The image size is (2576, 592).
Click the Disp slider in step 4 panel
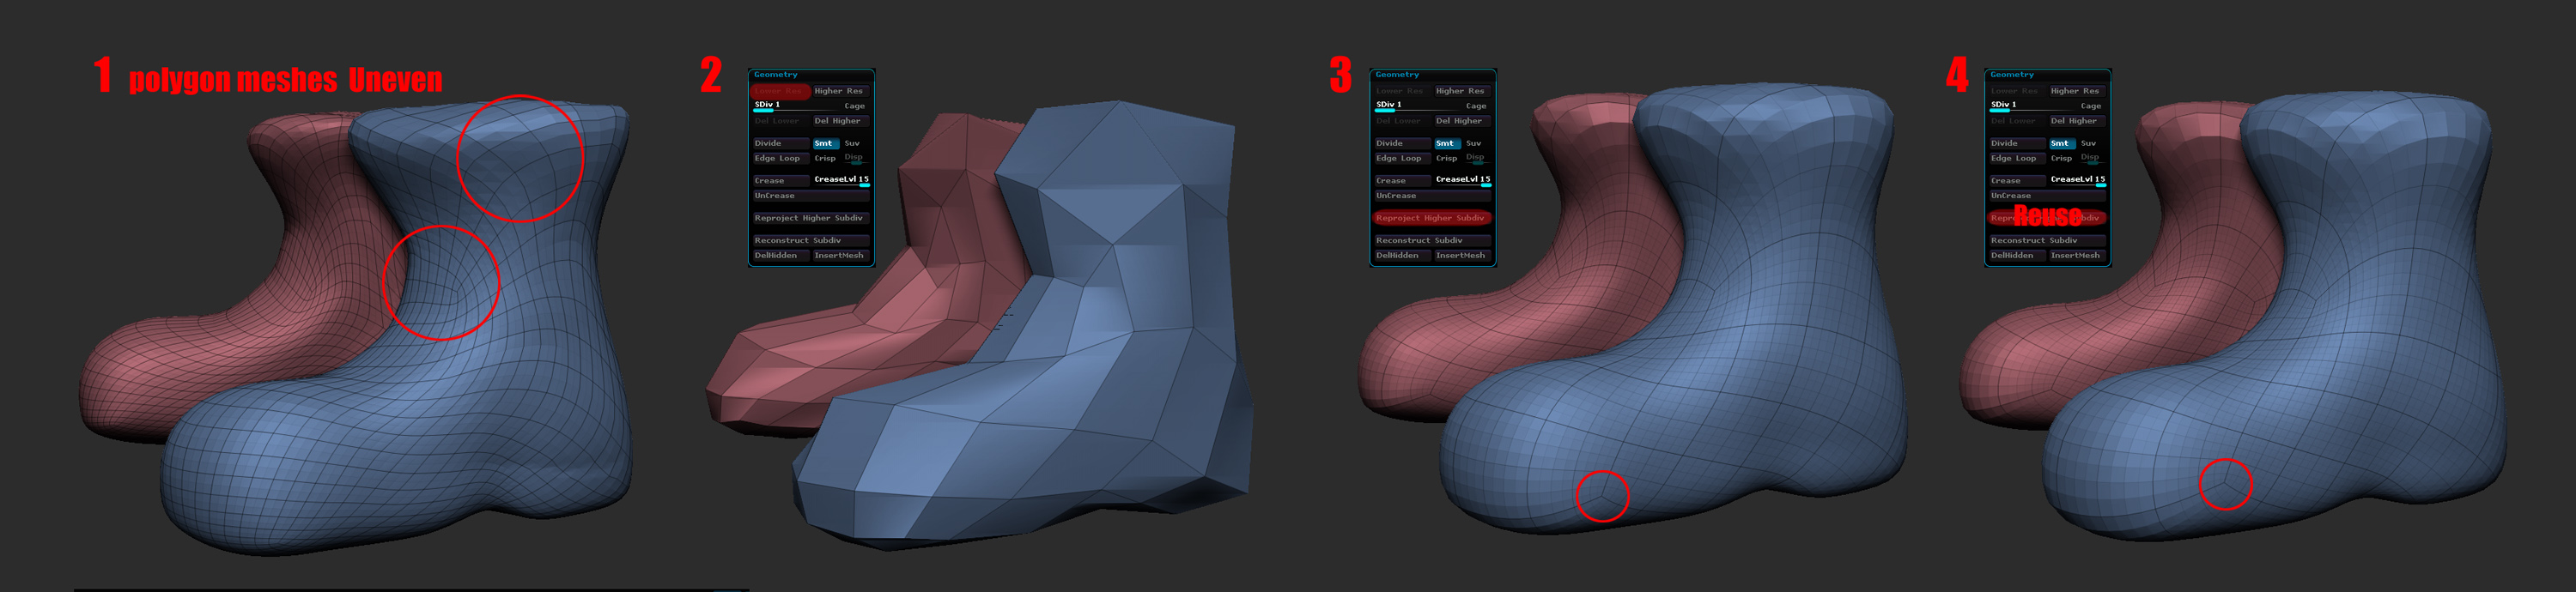click(x=2092, y=158)
